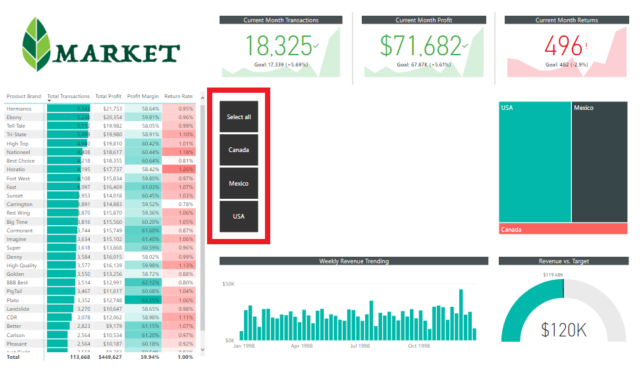This screenshot has width=640, height=368.
Task: Filter by the USA slicer button
Action: coord(239,216)
